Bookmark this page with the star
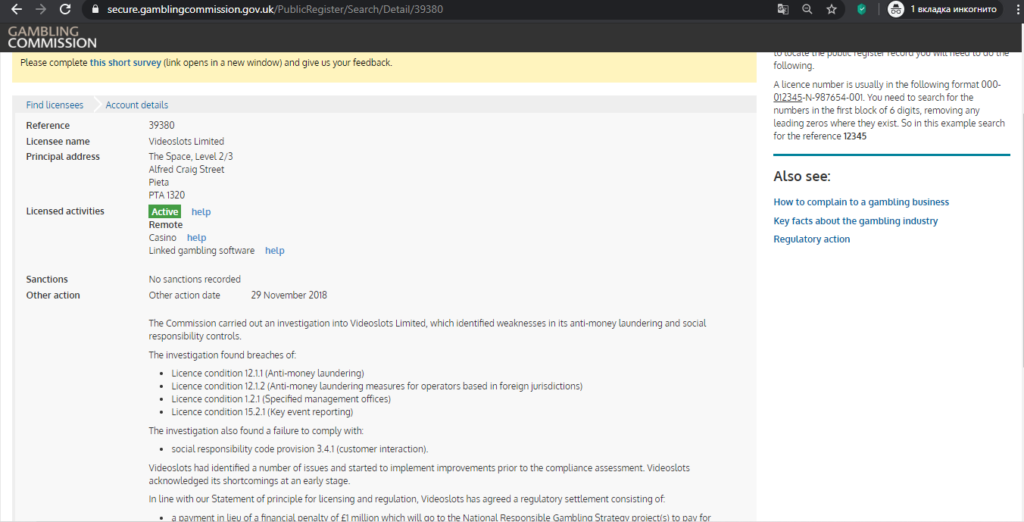 click(831, 9)
